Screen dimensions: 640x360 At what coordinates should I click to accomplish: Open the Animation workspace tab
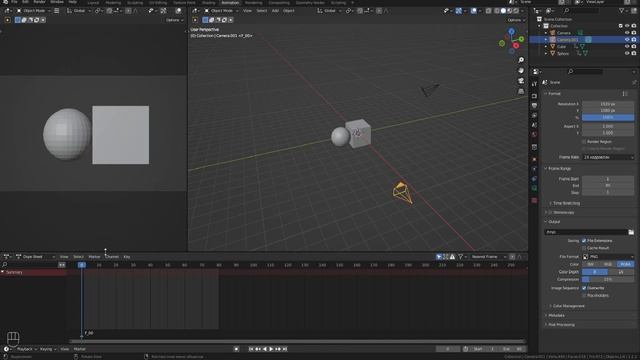(x=230, y=2)
